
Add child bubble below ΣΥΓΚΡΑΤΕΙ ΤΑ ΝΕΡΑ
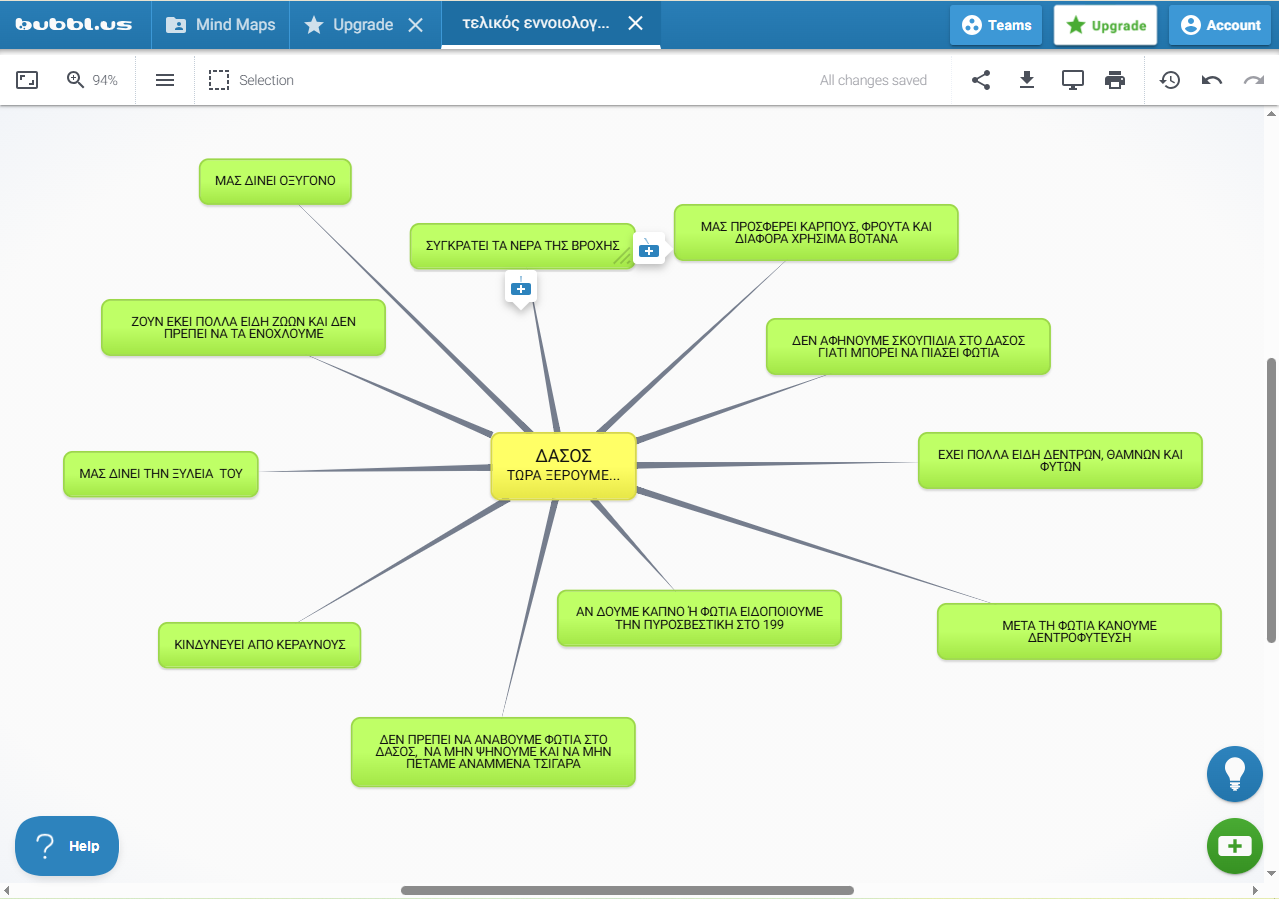520,288
